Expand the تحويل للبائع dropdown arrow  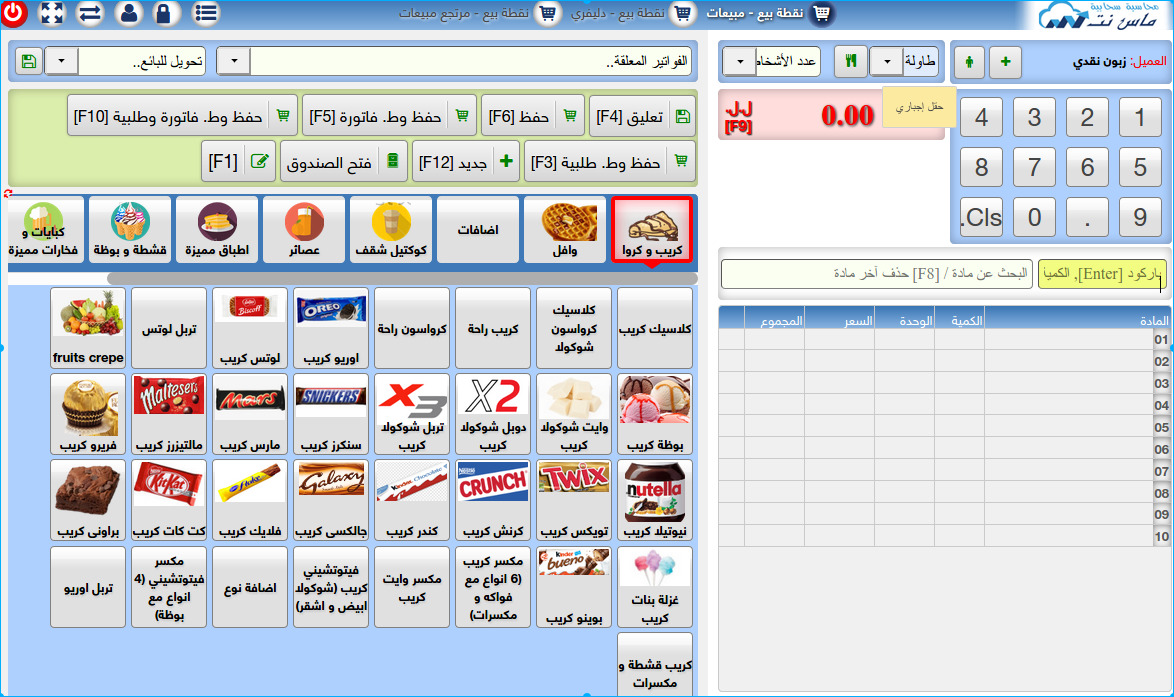(61, 61)
